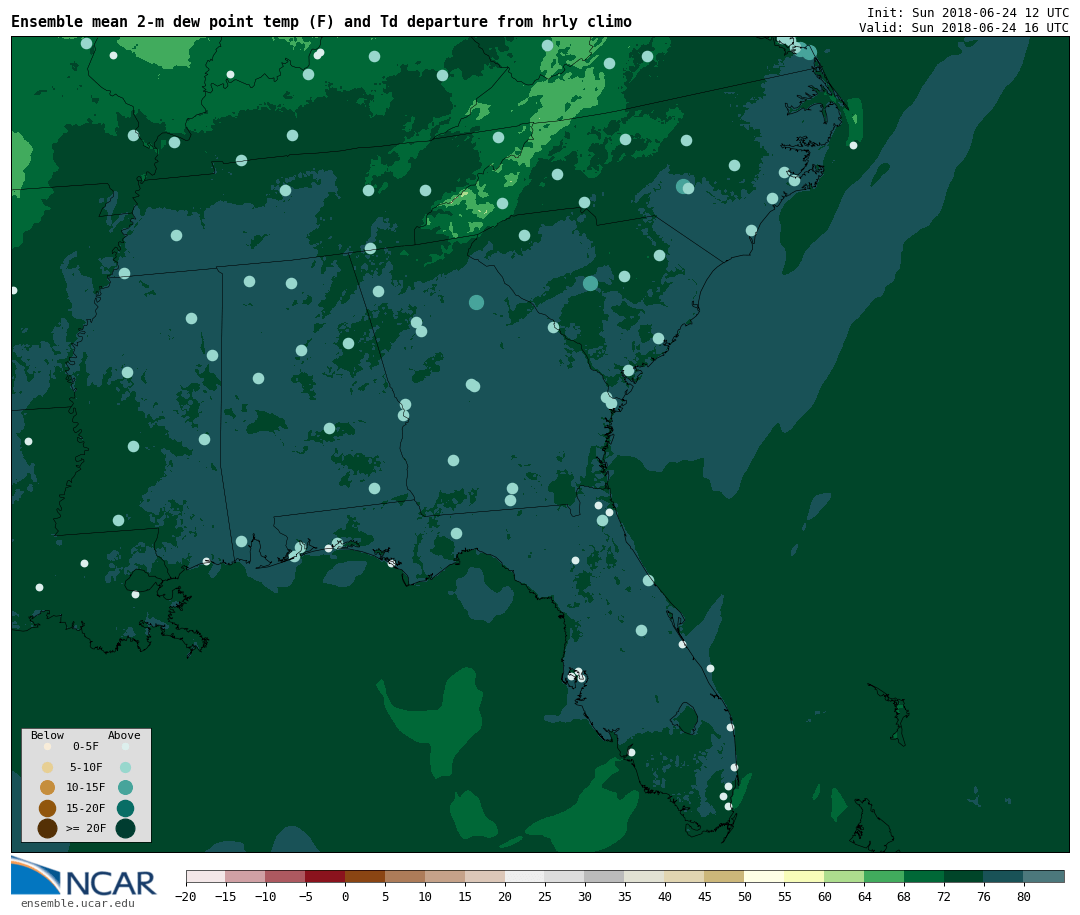Image resolution: width=1080 pixels, height=915 pixels.
Task: Pick the pale yellow swatch between 55 and 60
Action: point(804,876)
